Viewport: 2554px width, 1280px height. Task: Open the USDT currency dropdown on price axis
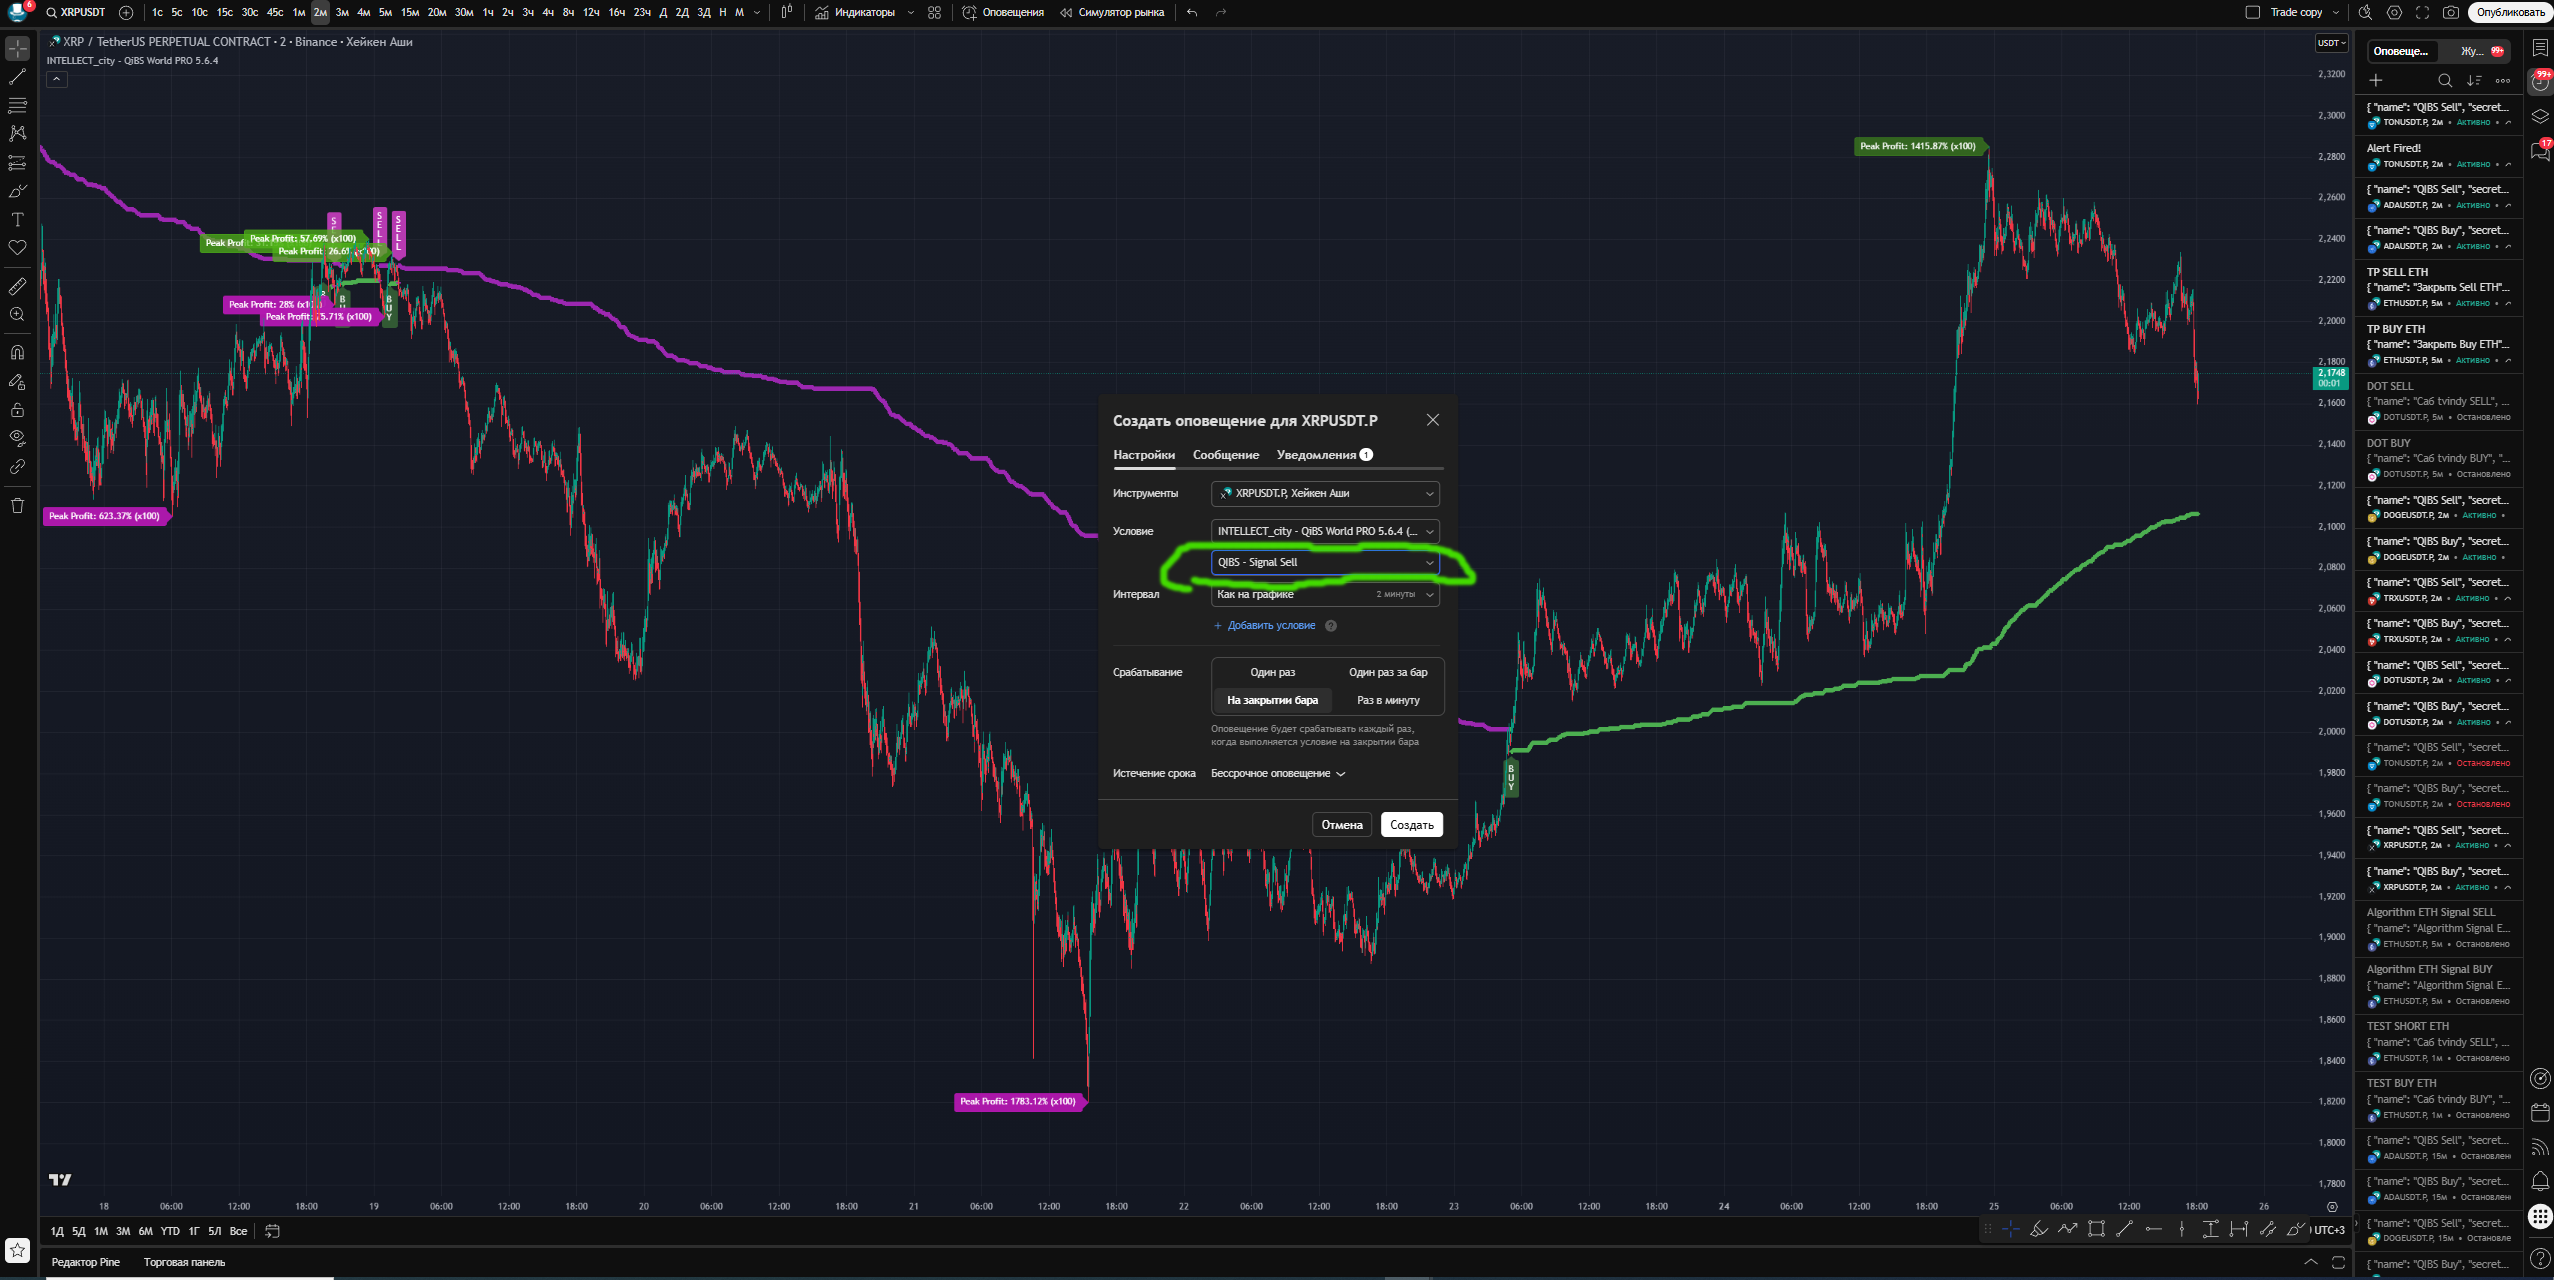click(2331, 43)
